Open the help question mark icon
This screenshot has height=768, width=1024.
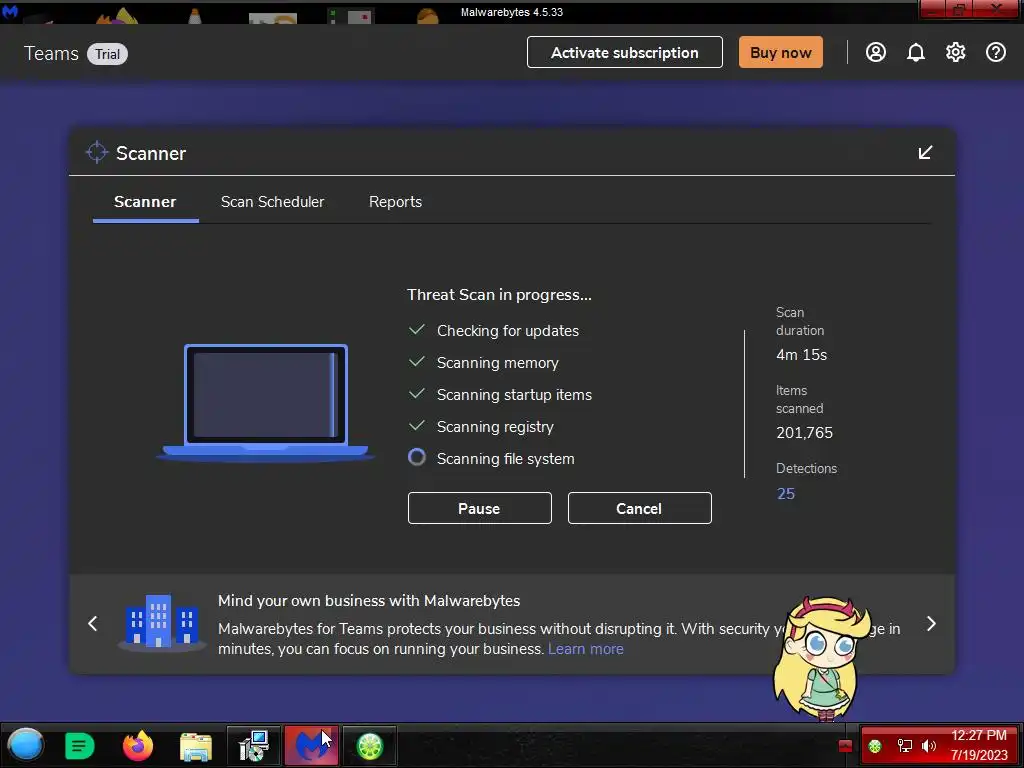point(996,52)
